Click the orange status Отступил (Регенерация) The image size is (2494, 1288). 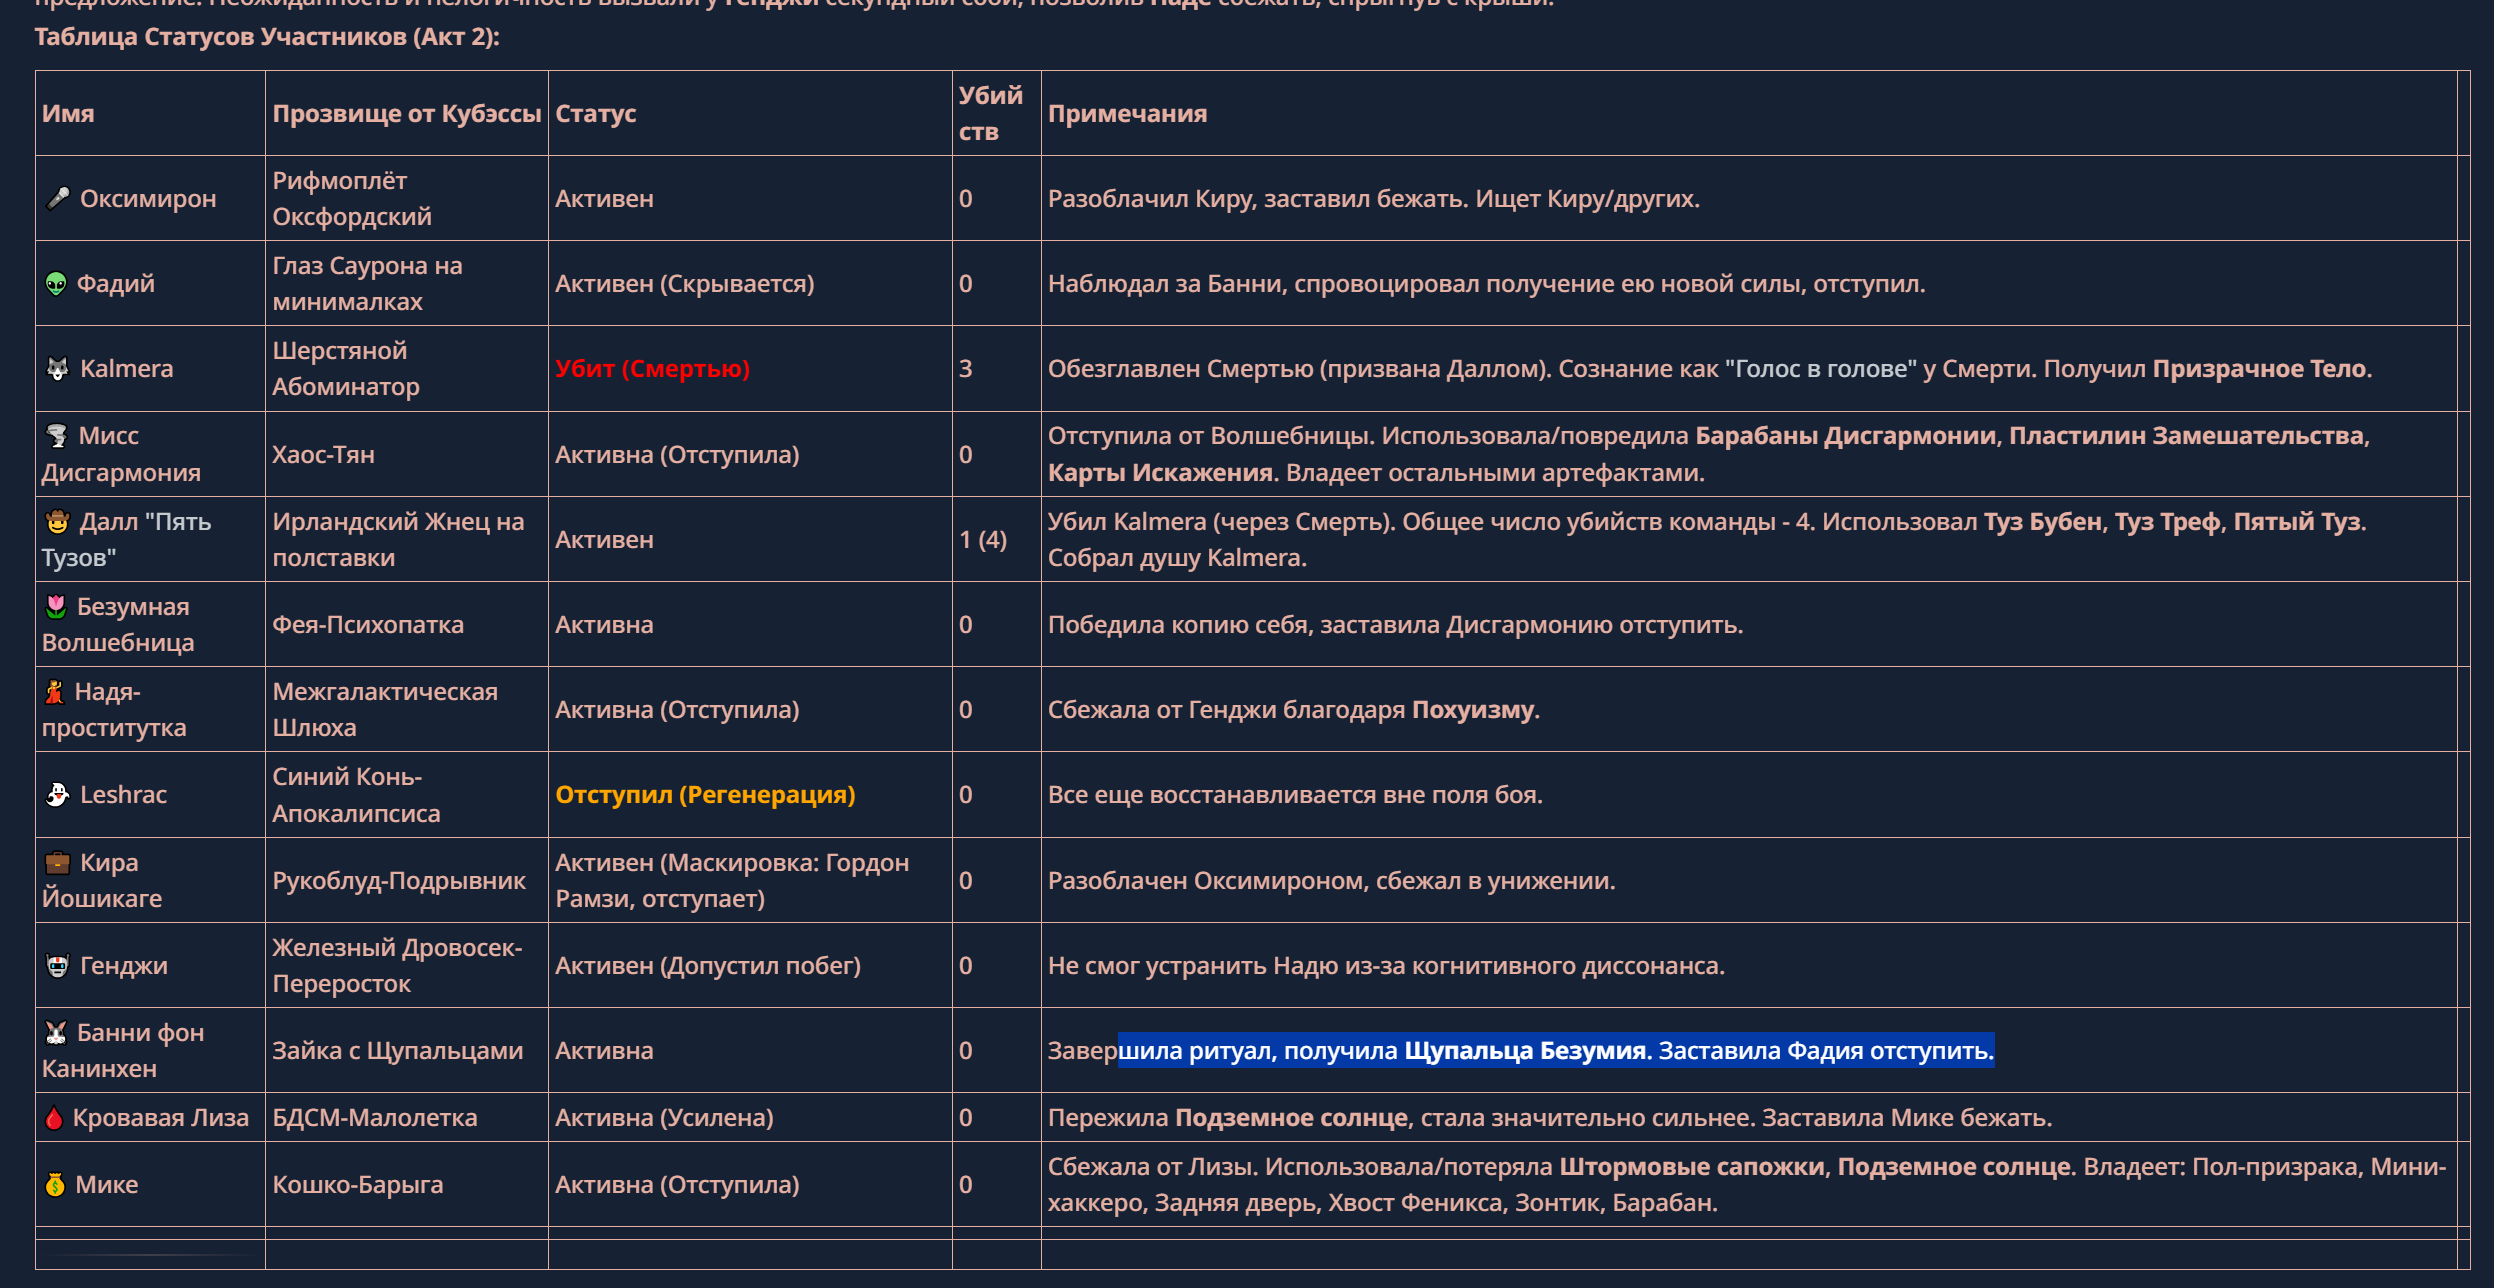coord(705,795)
